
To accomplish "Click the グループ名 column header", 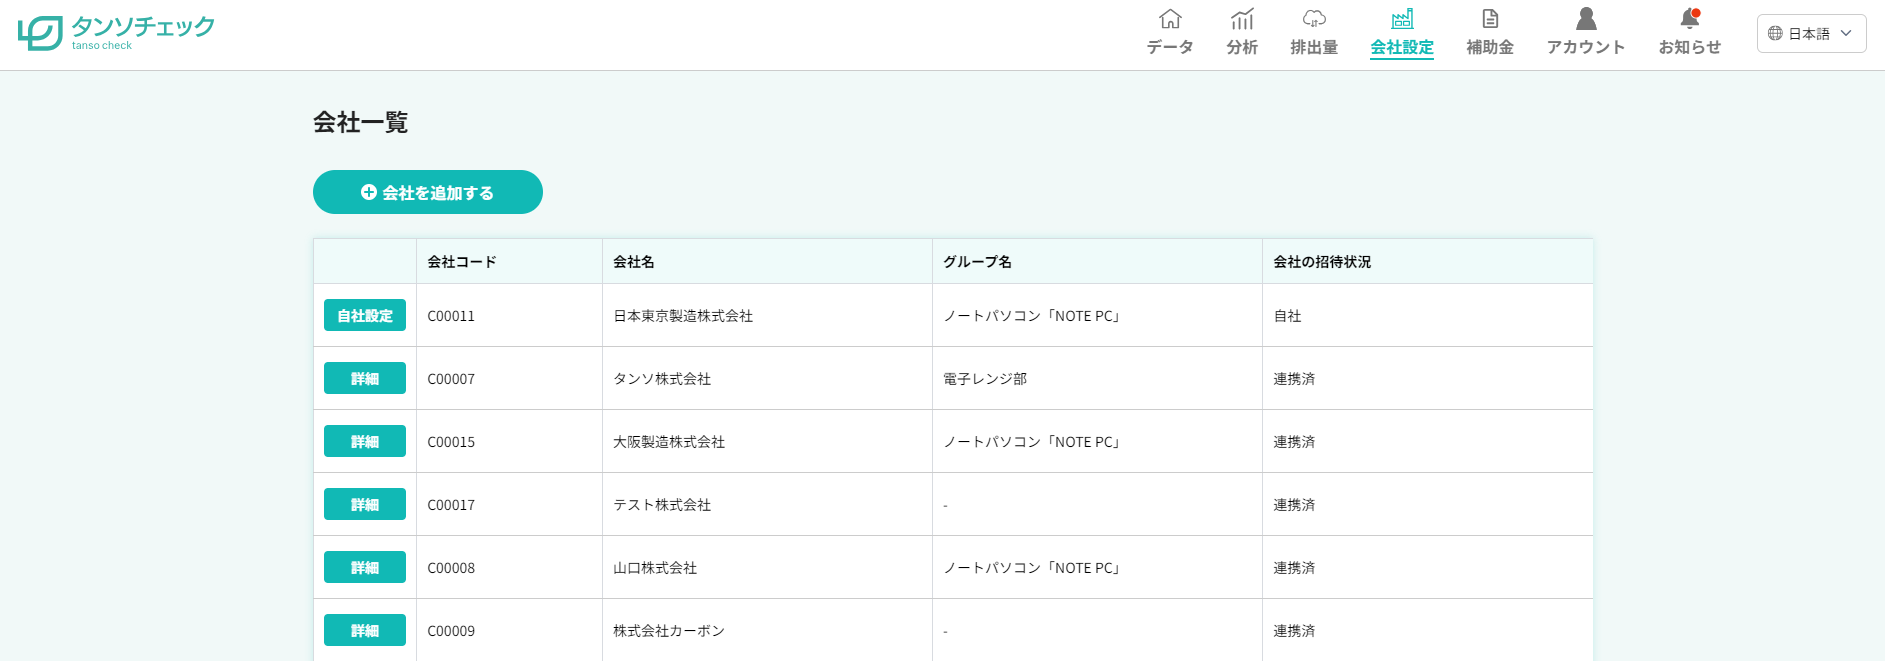I will pyautogui.click(x=978, y=262).
